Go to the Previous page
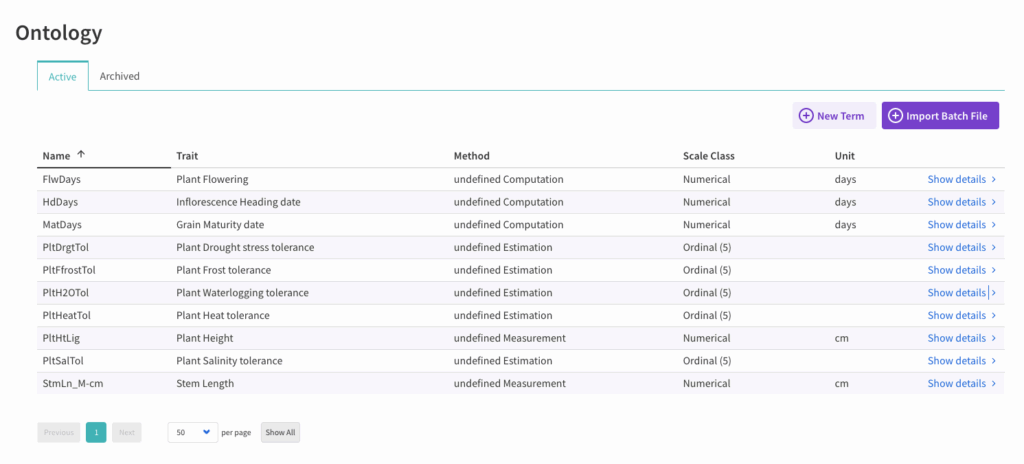 point(59,432)
